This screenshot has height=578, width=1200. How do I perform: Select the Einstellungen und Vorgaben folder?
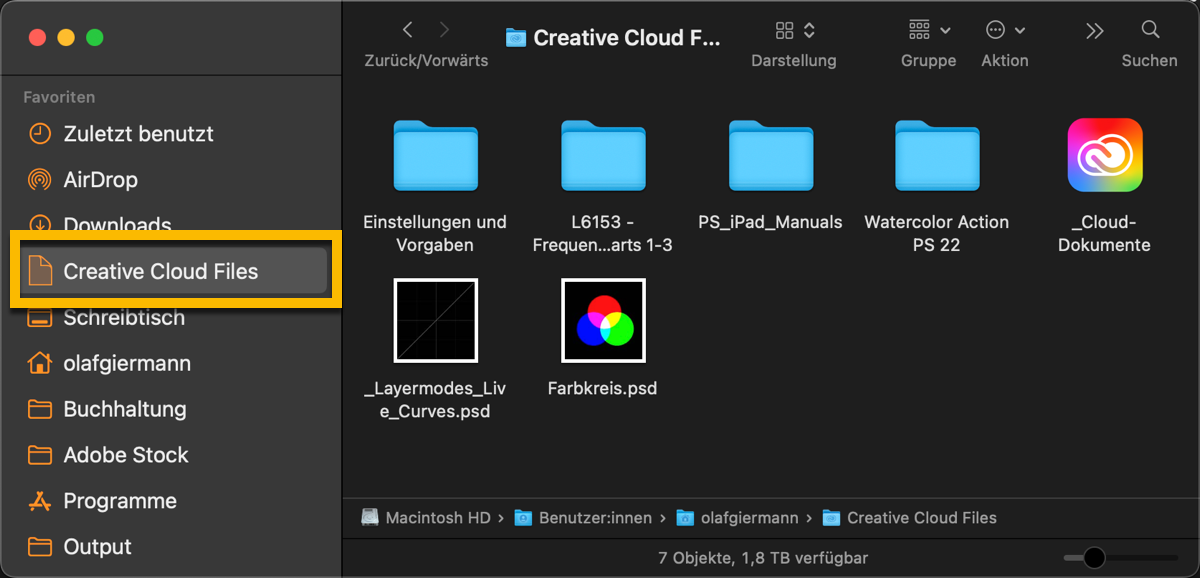click(x=435, y=155)
